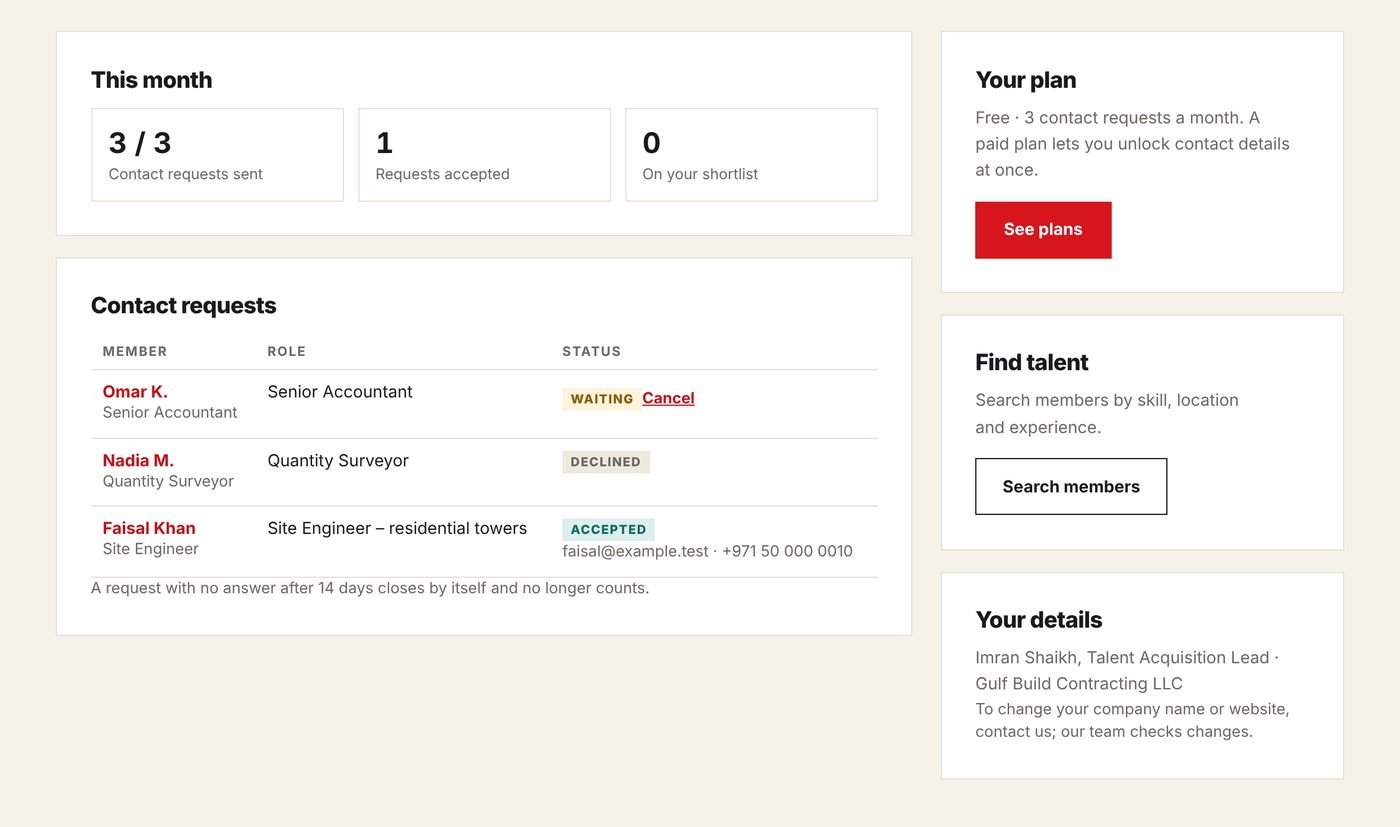Select the WAITING status badge
The image size is (1400, 827).
pos(602,399)
